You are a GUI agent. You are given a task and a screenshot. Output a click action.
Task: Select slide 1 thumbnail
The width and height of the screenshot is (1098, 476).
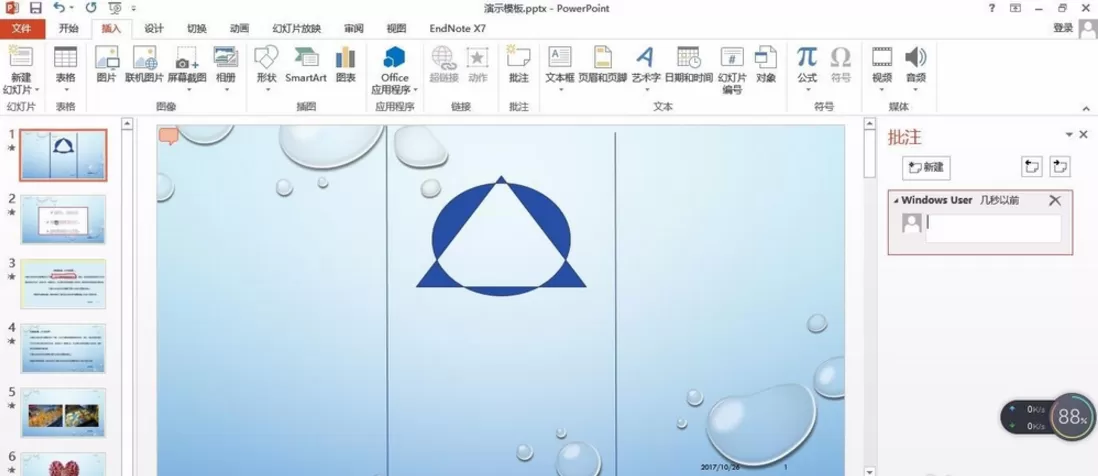tap(64, 155)
